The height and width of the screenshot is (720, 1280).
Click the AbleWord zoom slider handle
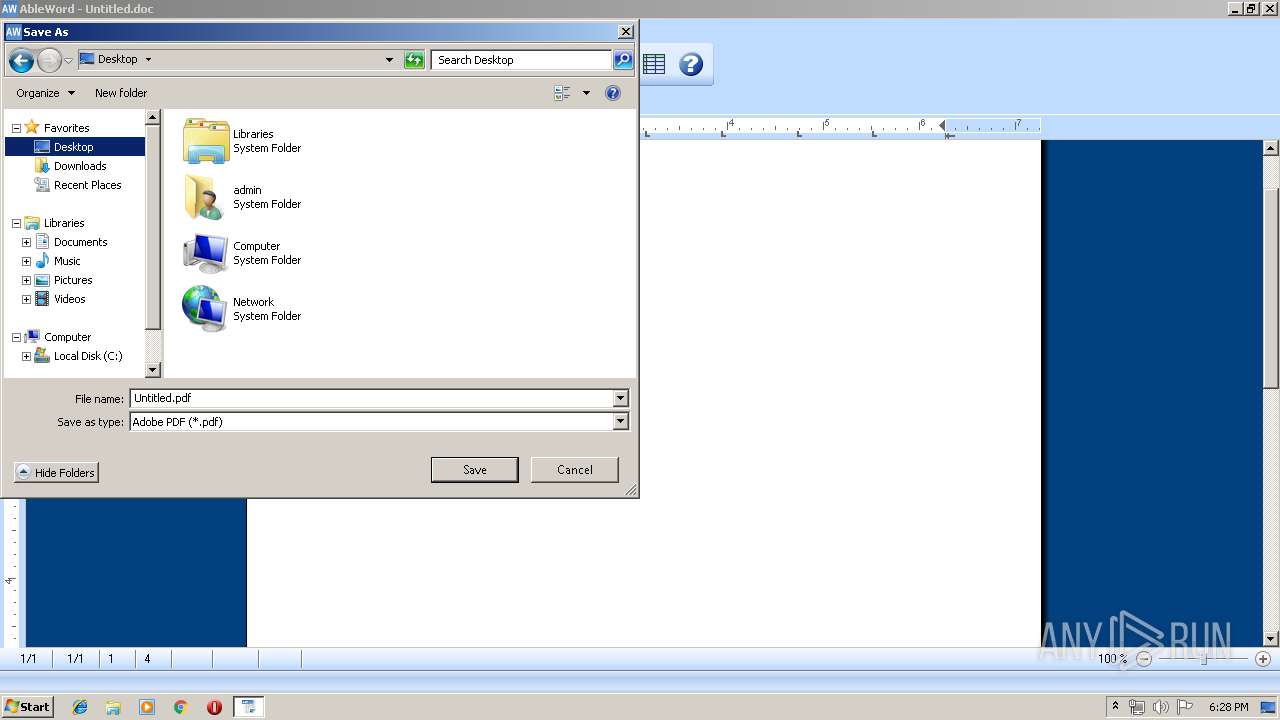[x=1204, y=659]
